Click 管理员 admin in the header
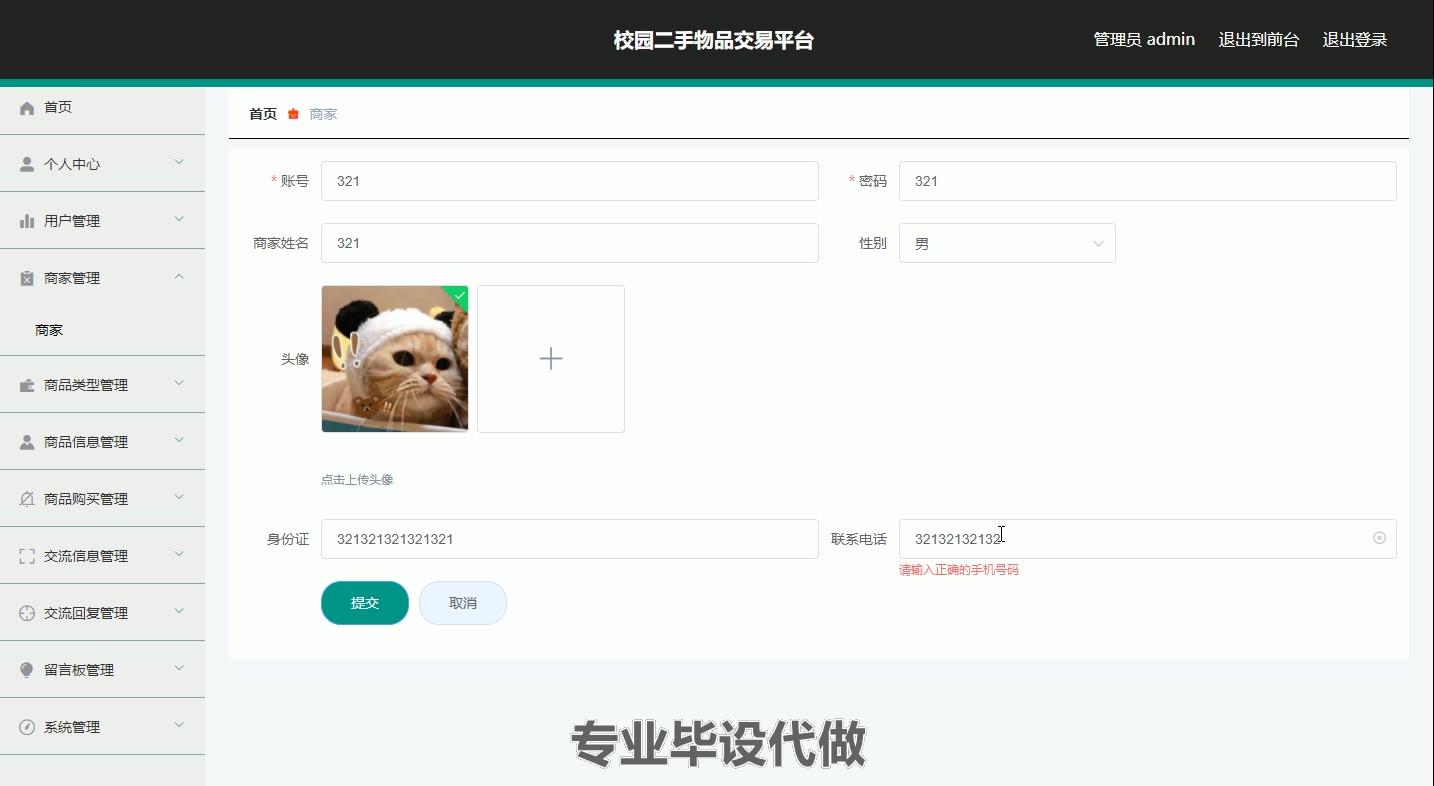This screenshot has width=1434, height=786. click(1144, 40)
